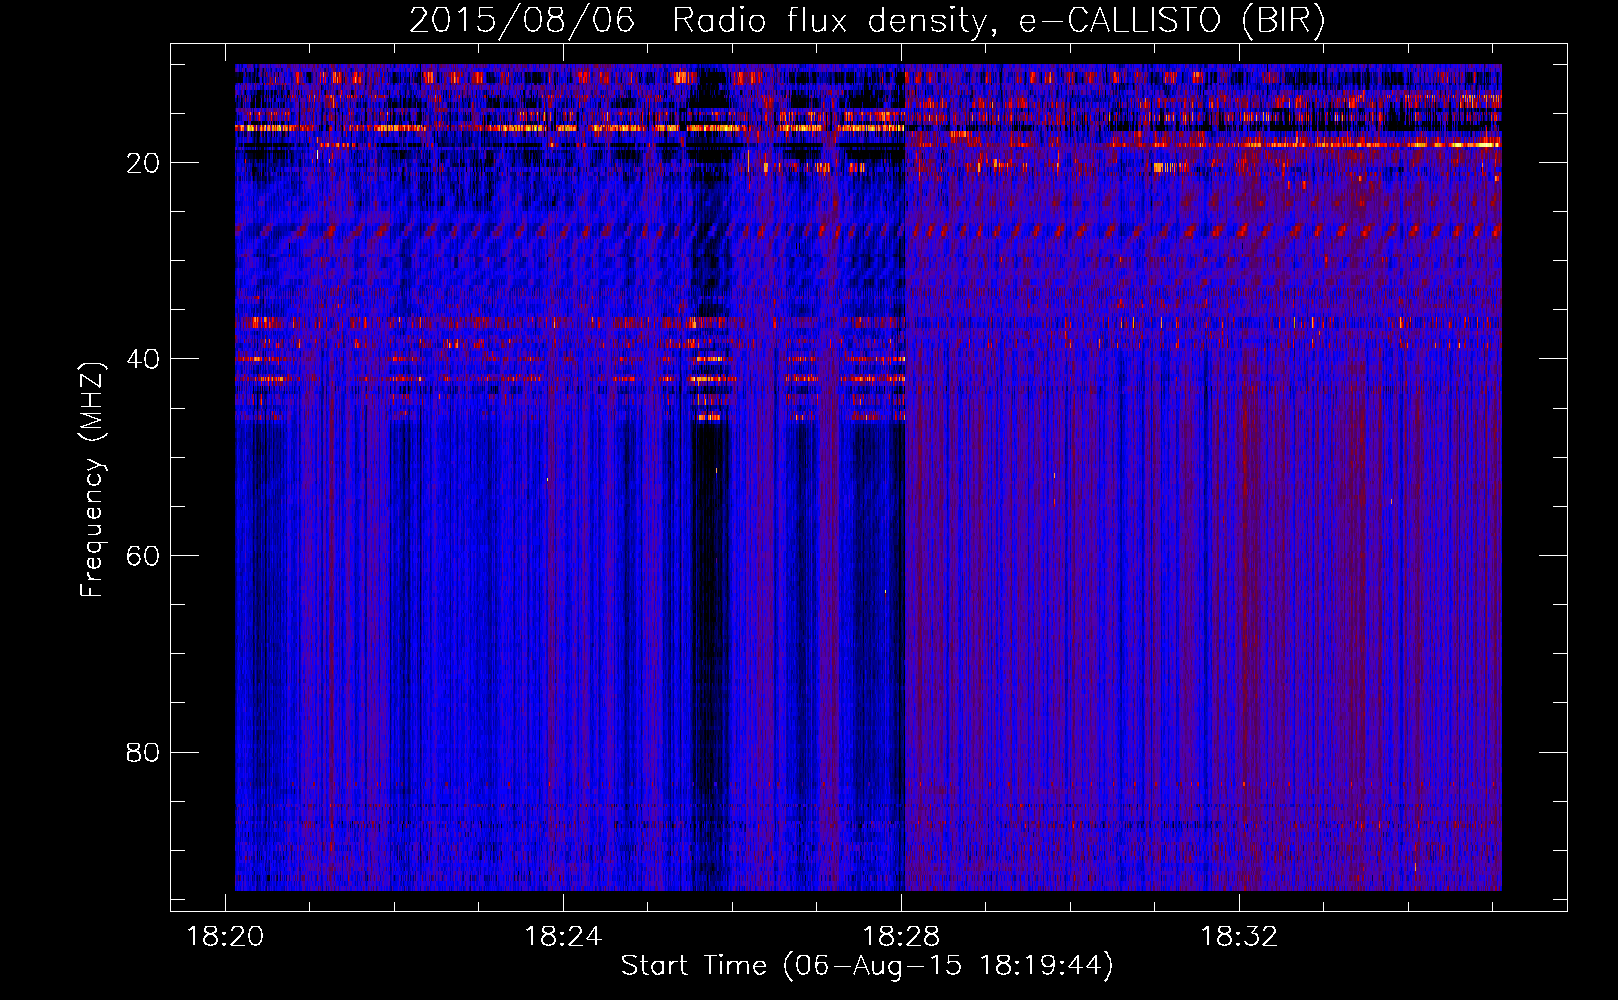Click the 60 MHz tick label
The image size is (1618, 1000).
coord(143,556)
